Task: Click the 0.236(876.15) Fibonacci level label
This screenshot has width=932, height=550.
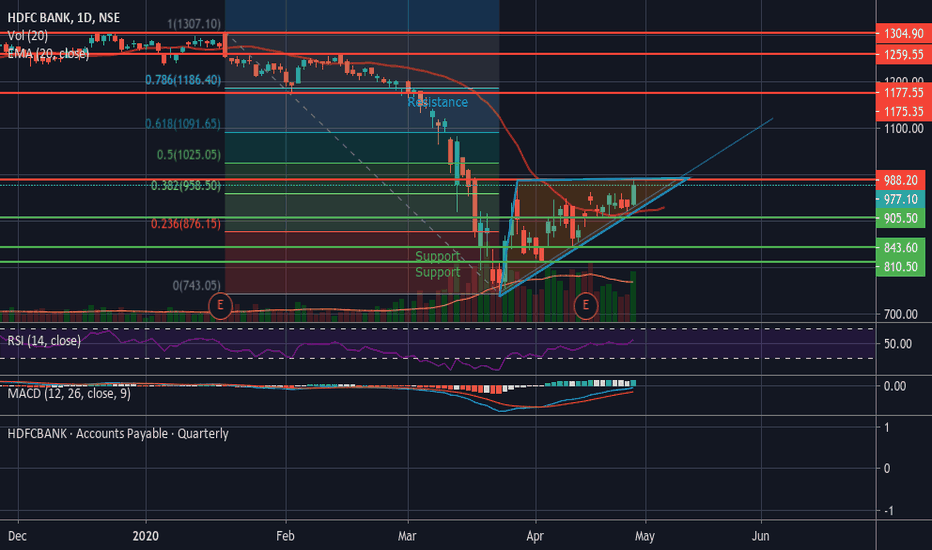Action: [x=185, y=224]
